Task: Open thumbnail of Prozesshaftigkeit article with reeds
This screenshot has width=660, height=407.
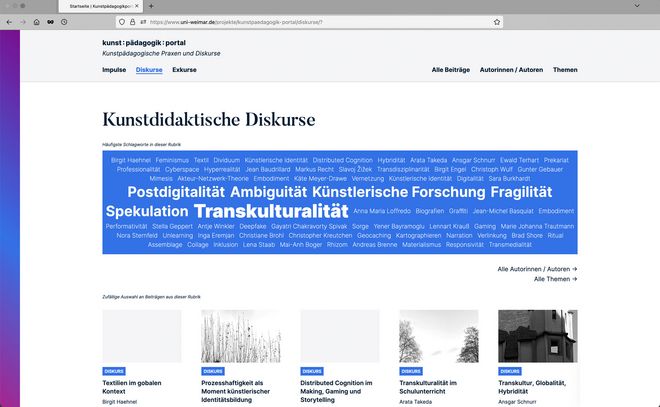Action: point(241,336)
